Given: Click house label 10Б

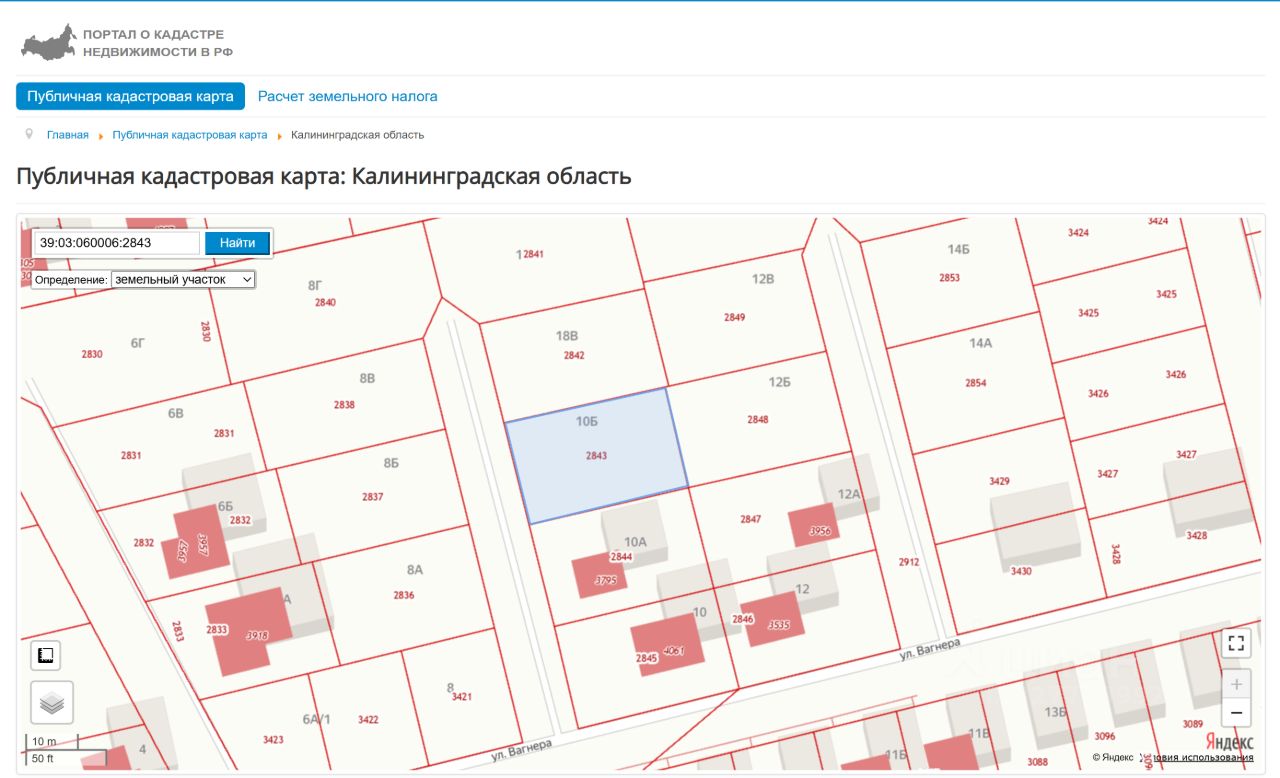Looking at the screenshot, I should coord(587,422).
